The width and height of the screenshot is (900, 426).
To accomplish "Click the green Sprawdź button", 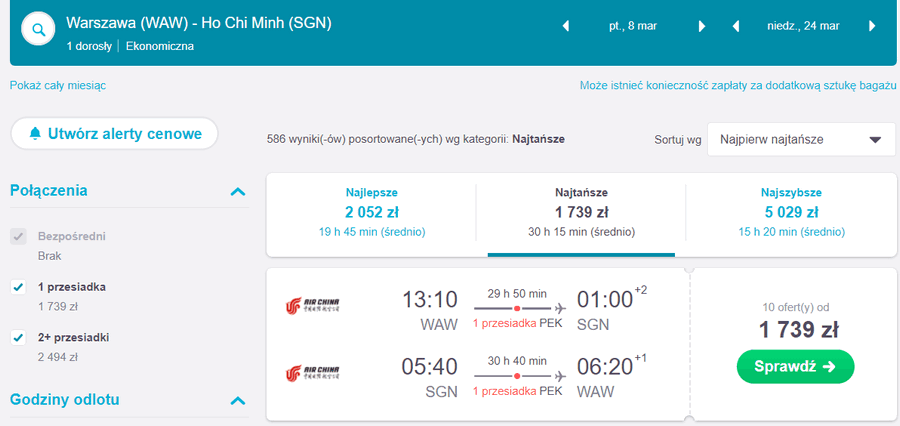I will (x=795, y=366).
